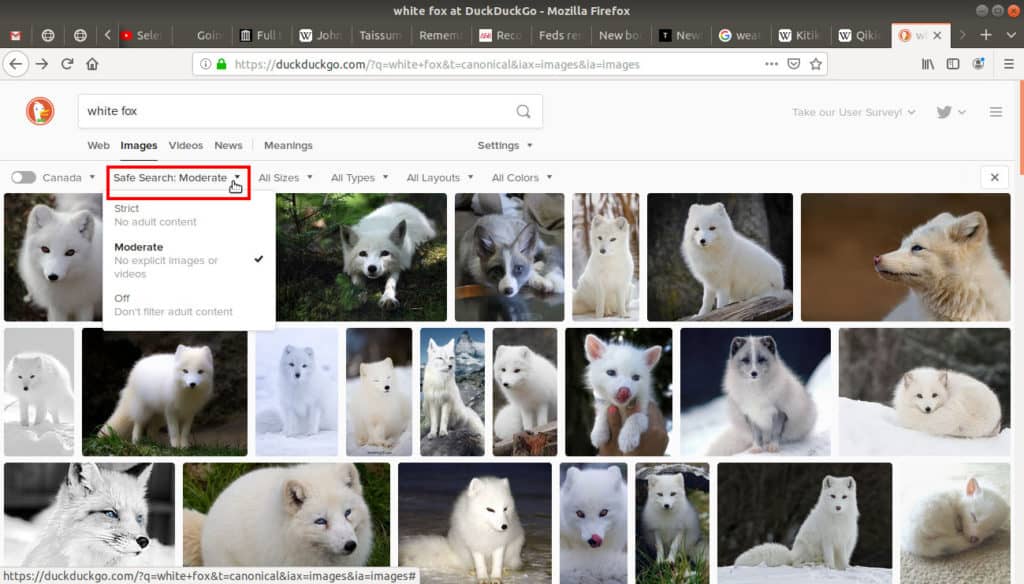Open the Firefox Library icon
The height and width of the screenshot is (584, 1024).
pyautogui.click(x=927, y=64)
